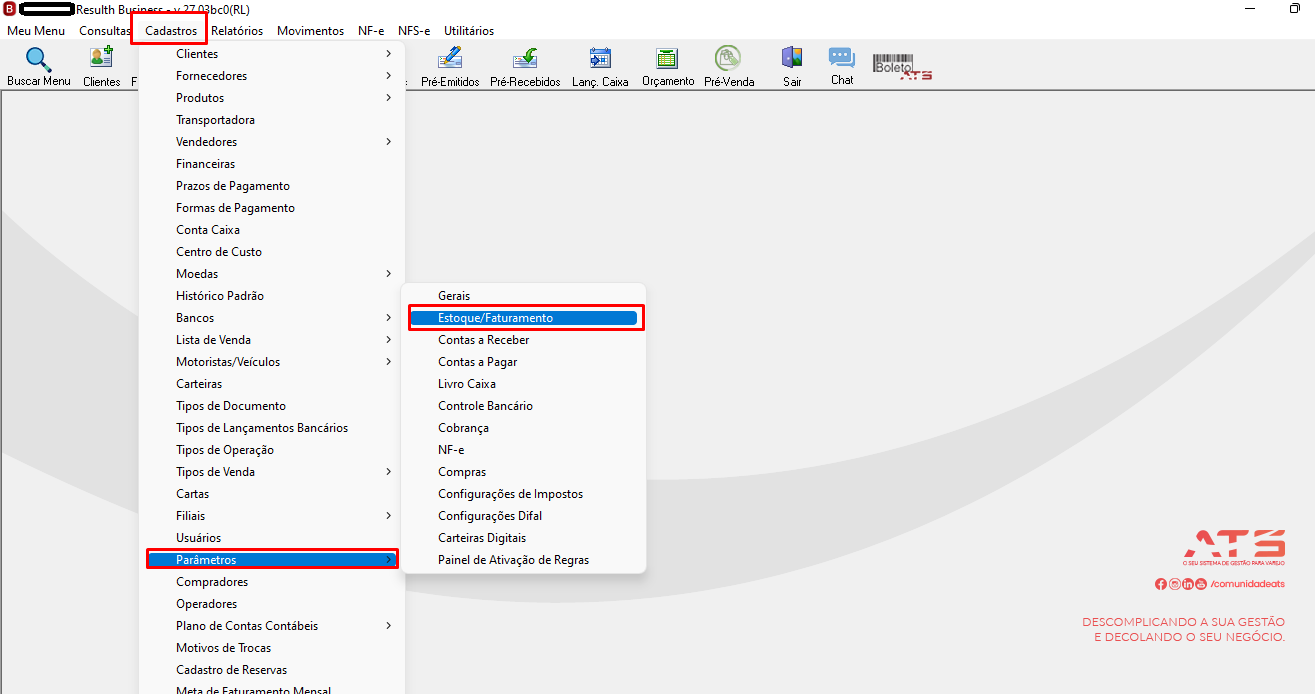This screenshot has height=694, width=1315.
Task: Open the Chat toolbar icon
Action: [x=842, y=58]
